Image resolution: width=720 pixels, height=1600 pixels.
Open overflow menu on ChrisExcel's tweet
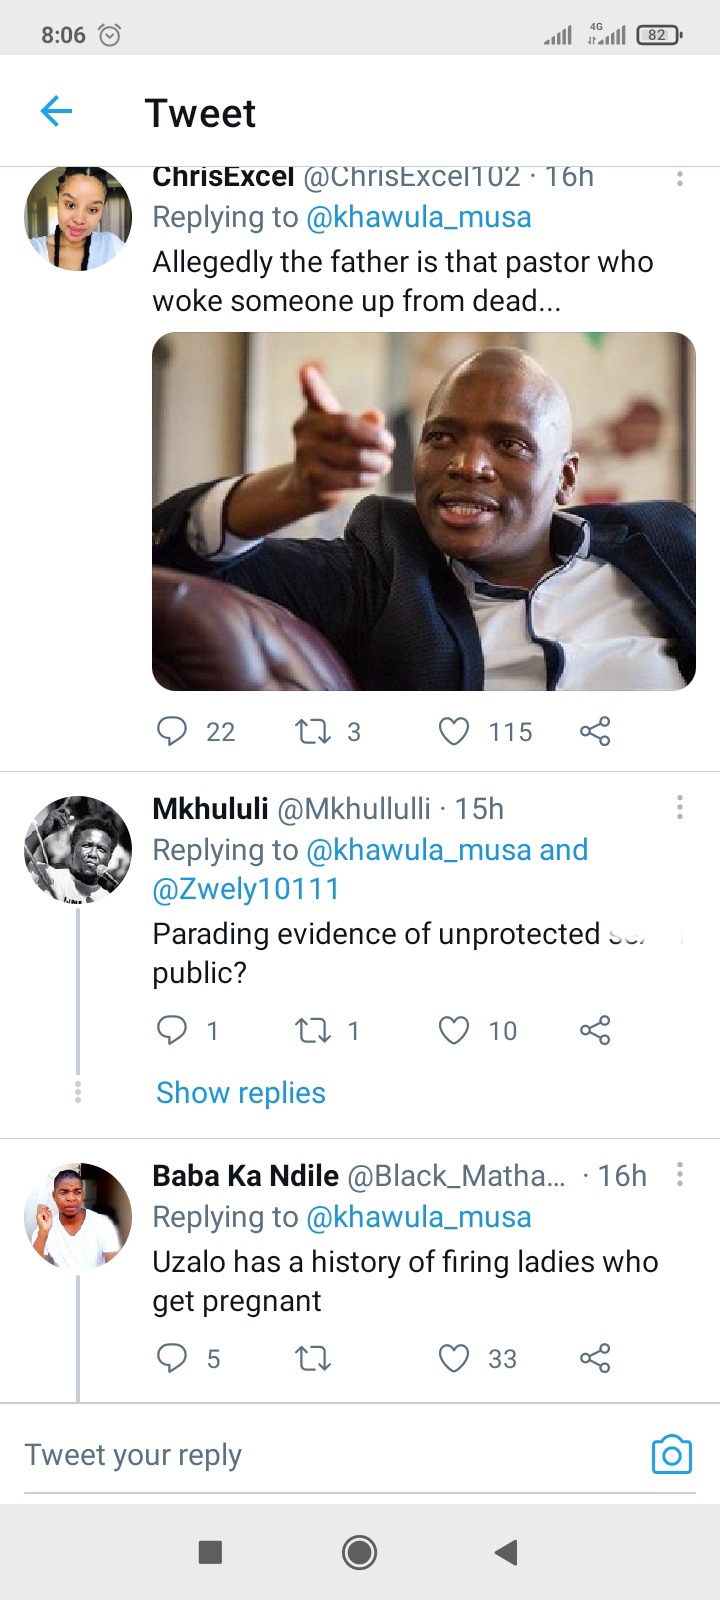679,178
